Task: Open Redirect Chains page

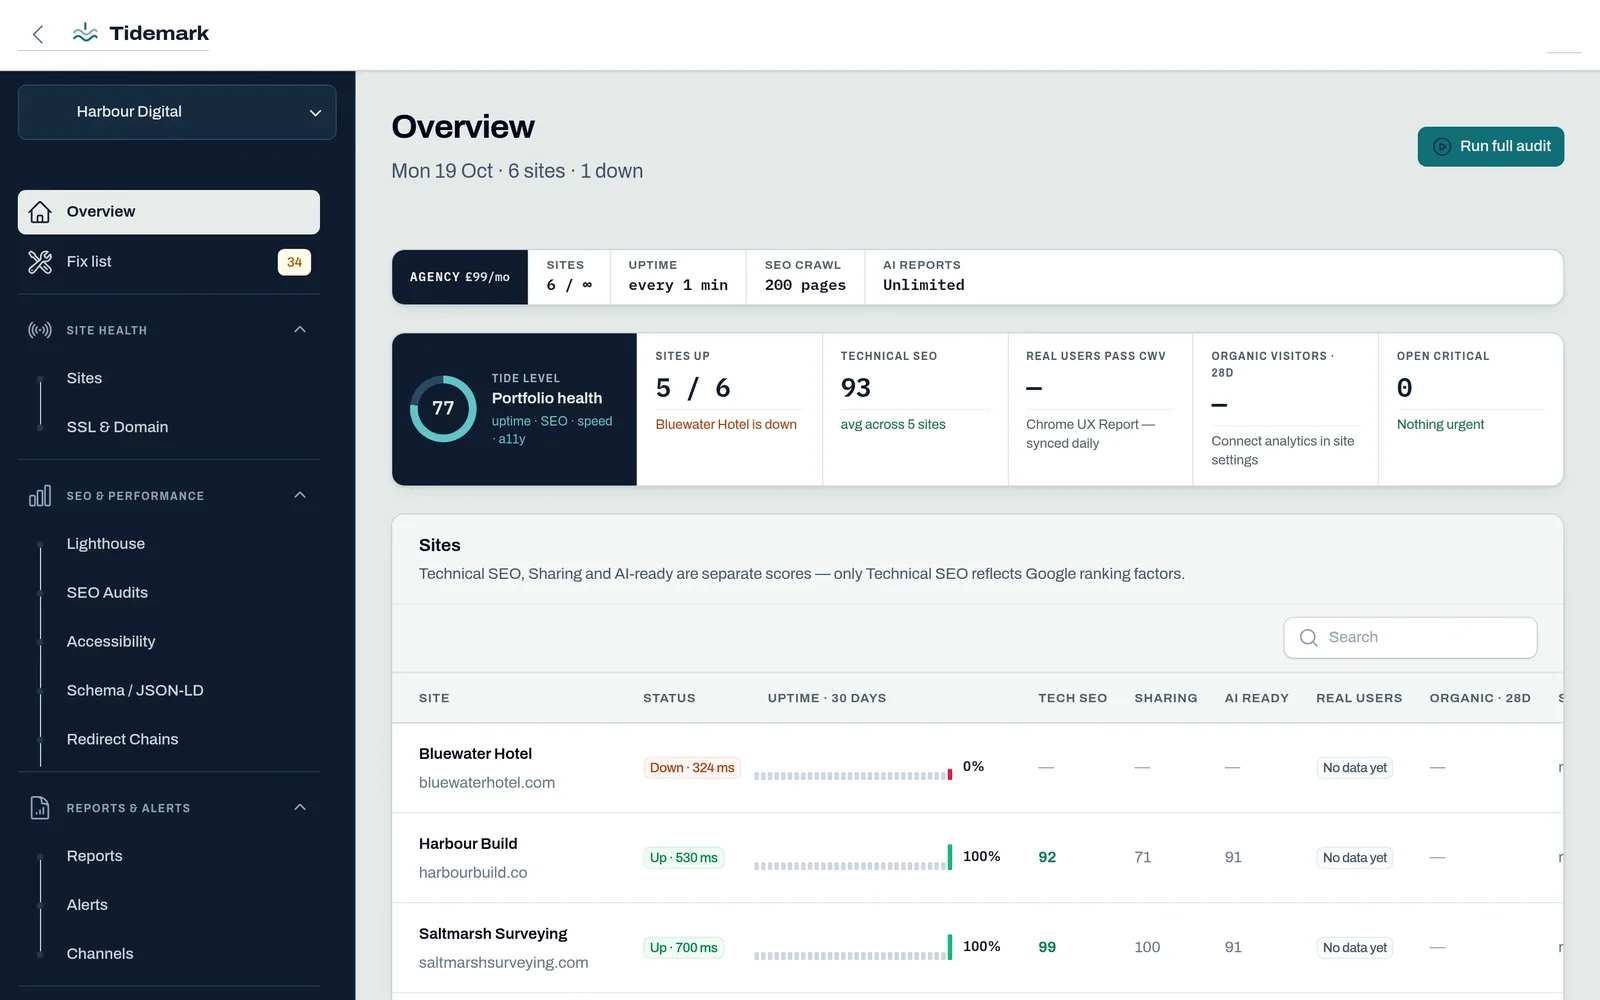Action: click(x=122, y=740)
